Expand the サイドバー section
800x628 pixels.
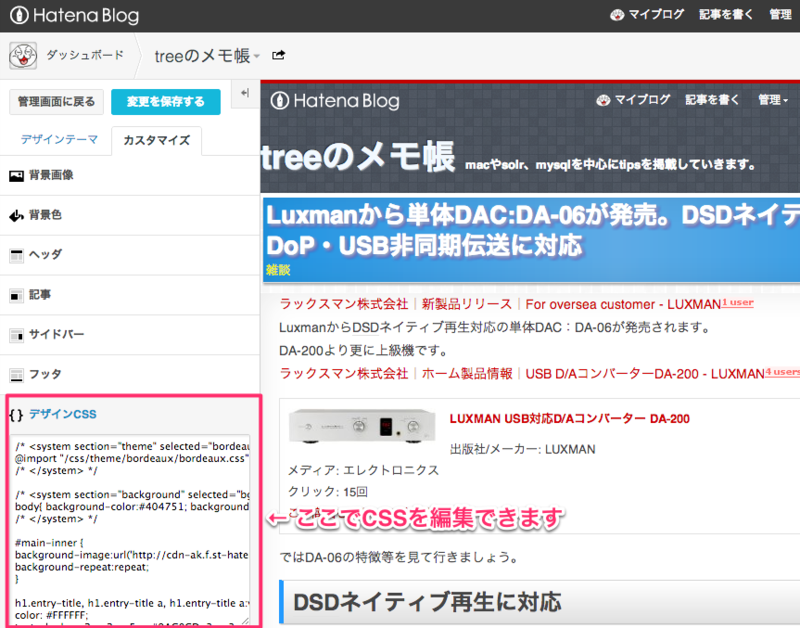click(130, 335)
